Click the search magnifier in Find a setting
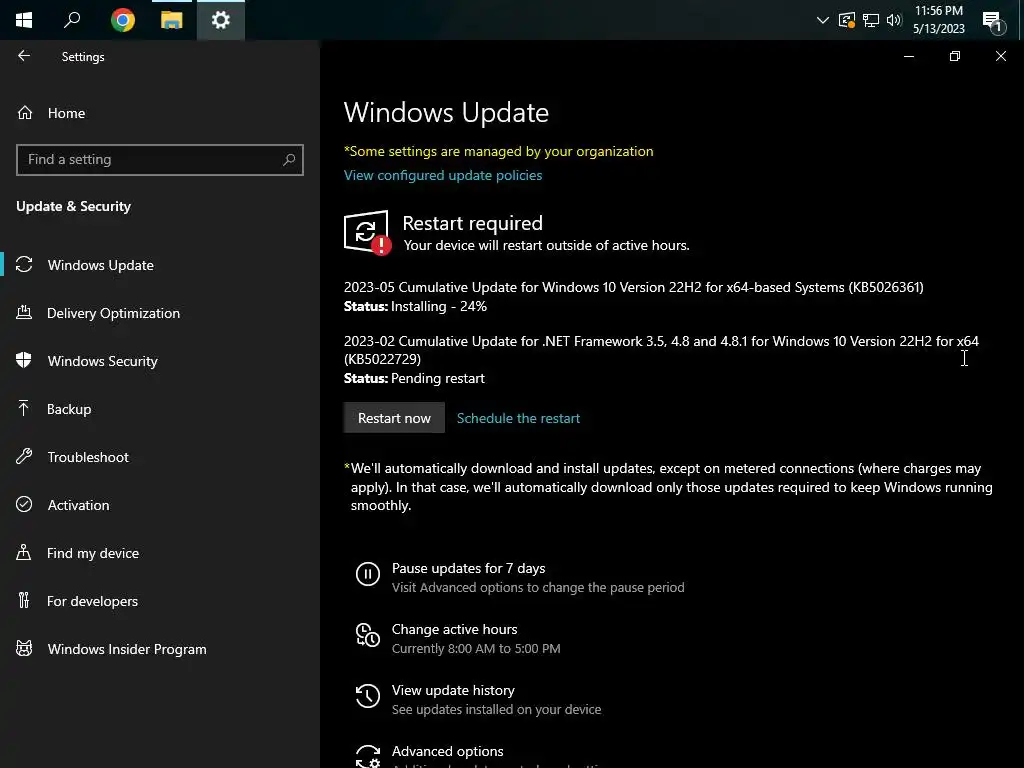Viewport: 1024px width, 768px height. pyautogui.click(x=289, y=159)
